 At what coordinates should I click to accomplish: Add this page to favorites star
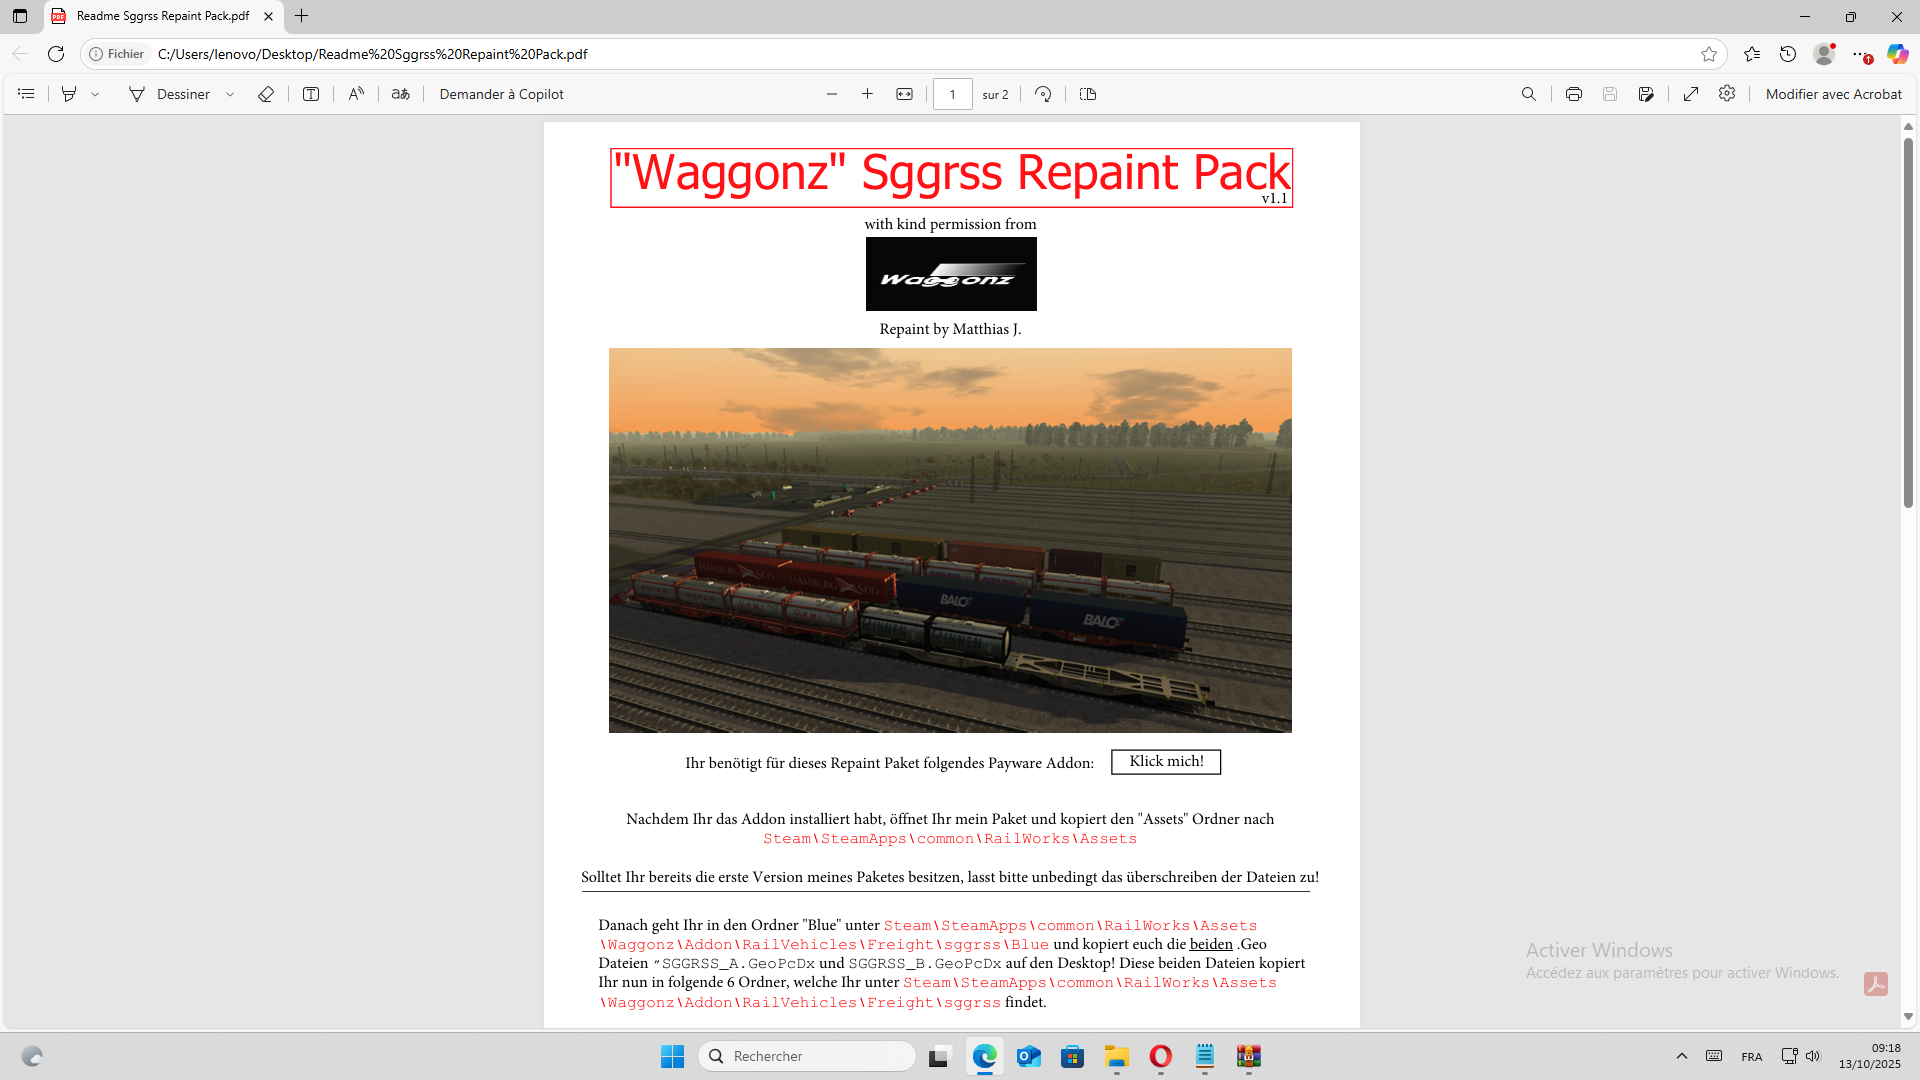coord(1709,54)
